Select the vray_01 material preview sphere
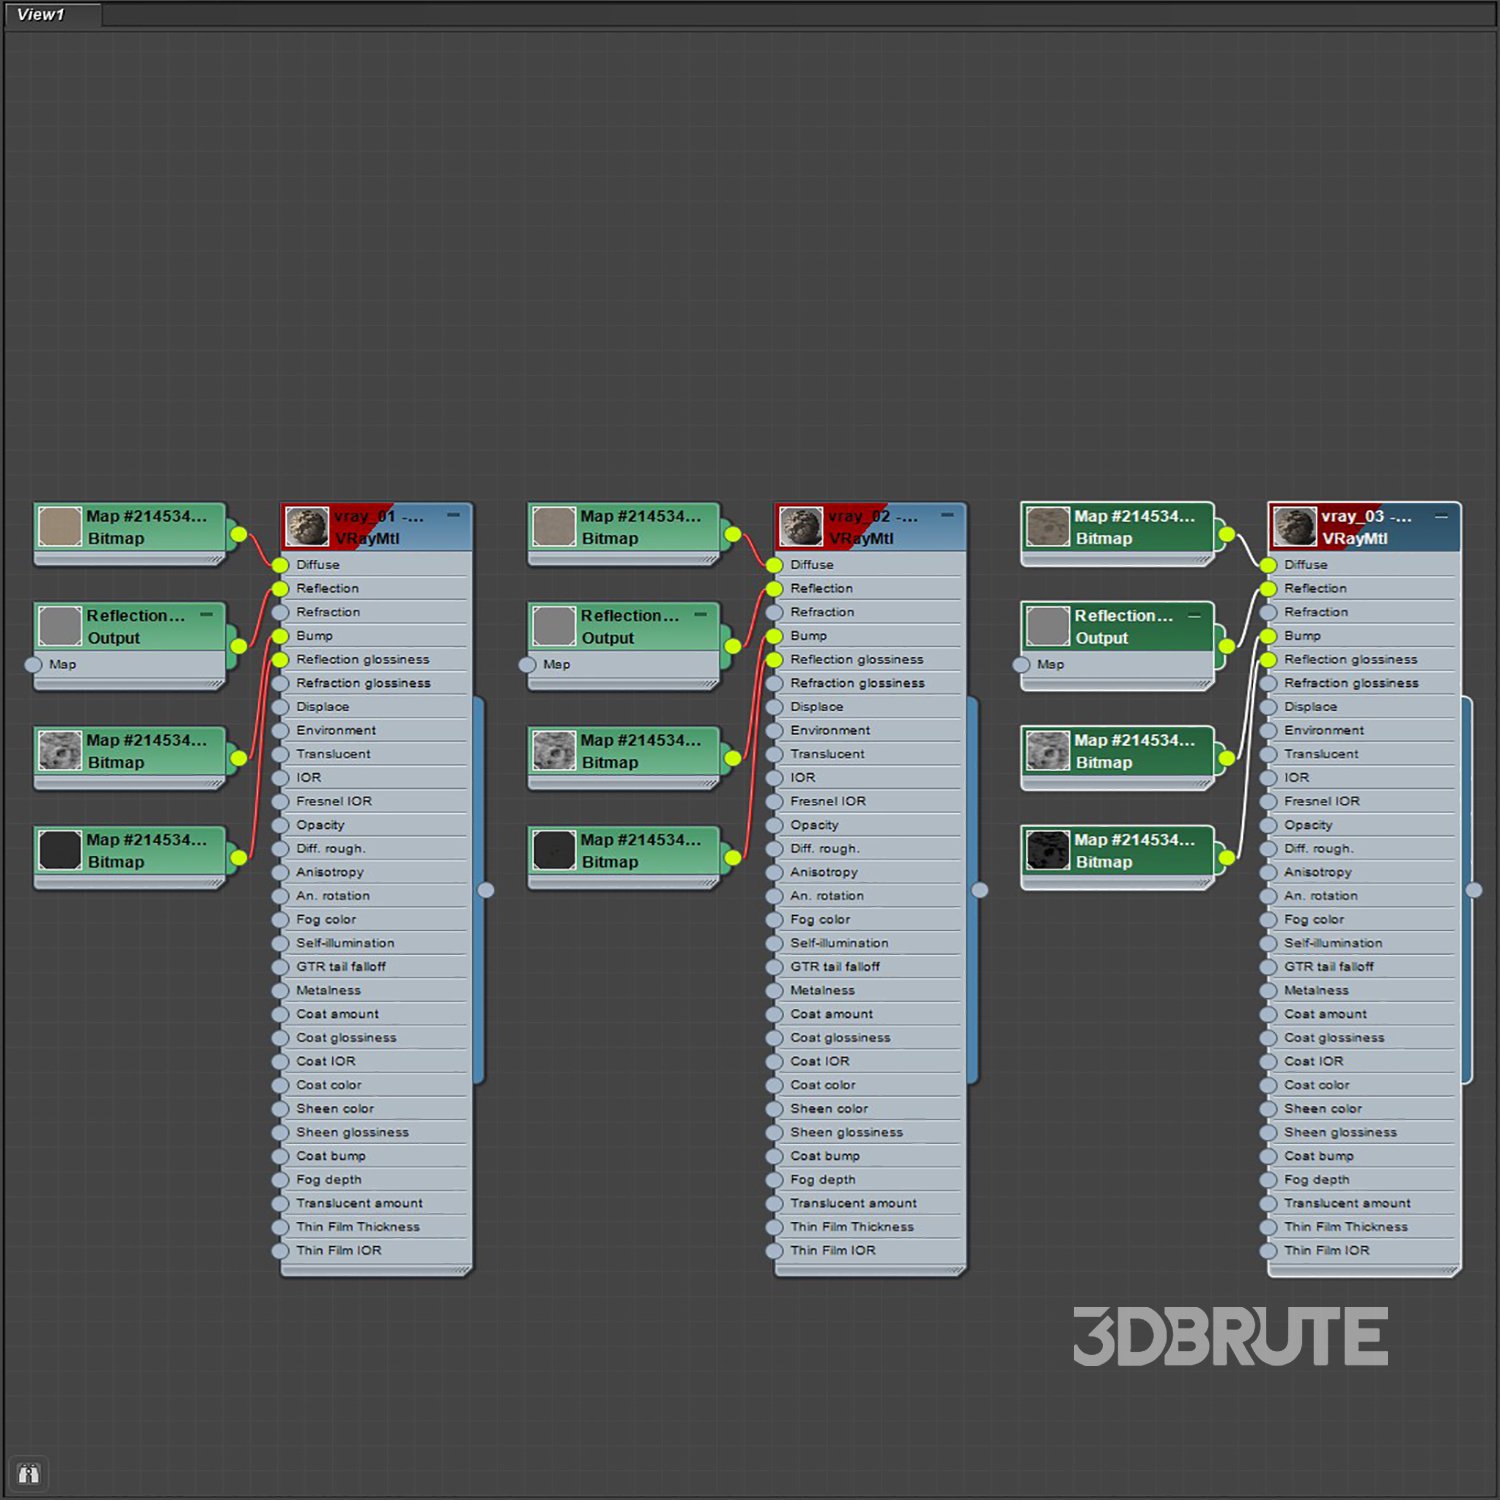The image size is (1500, 1500). click(x=306, y=526)
